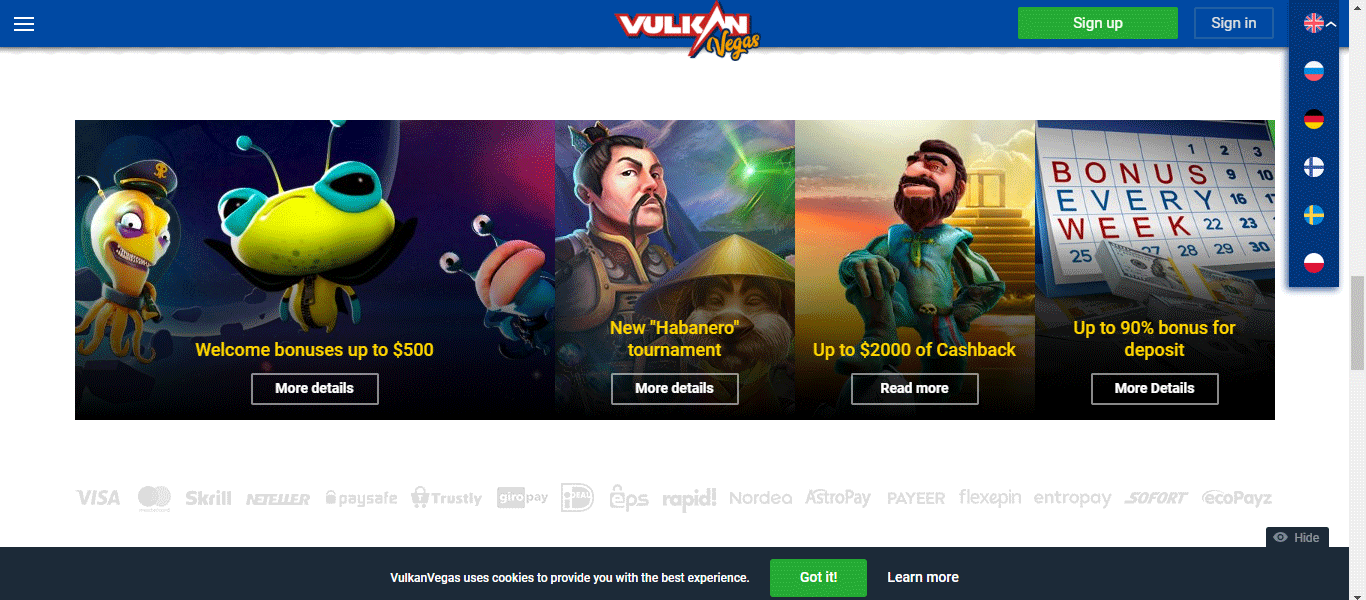Accept cookies with Got it! button

[x=818, y=577]
